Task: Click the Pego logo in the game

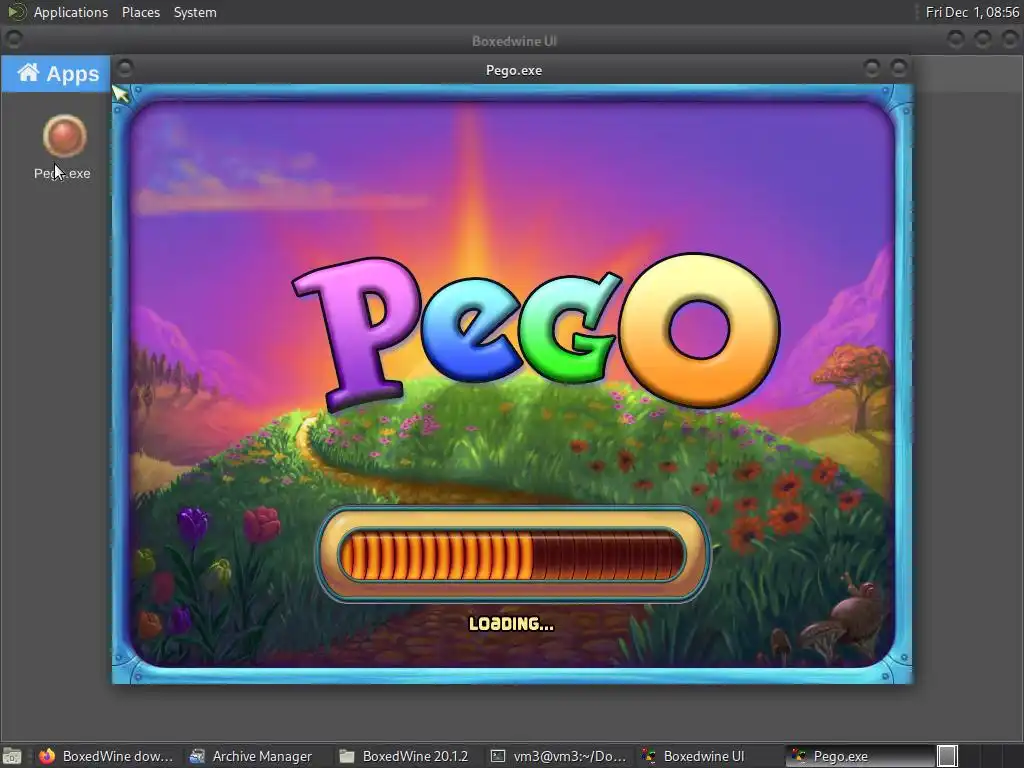Action: 536,332
